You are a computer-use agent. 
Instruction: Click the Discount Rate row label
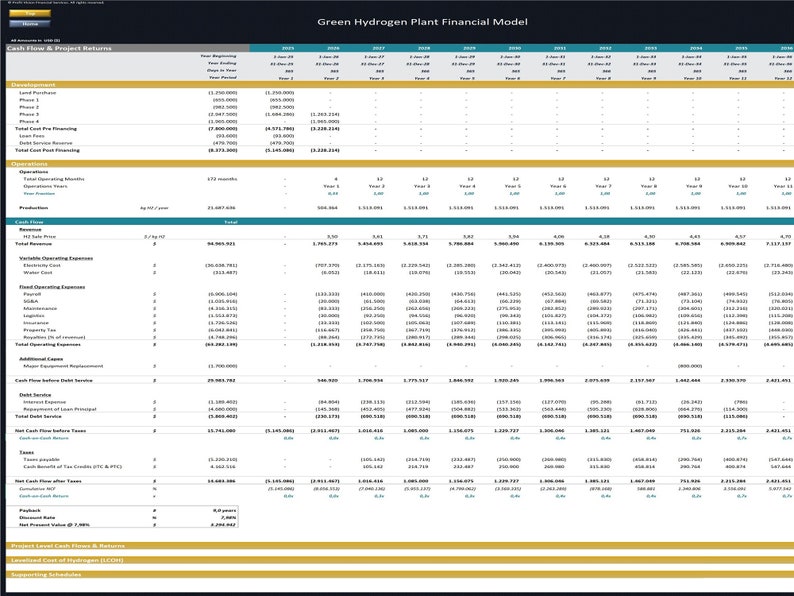click(x=37, y=518)
